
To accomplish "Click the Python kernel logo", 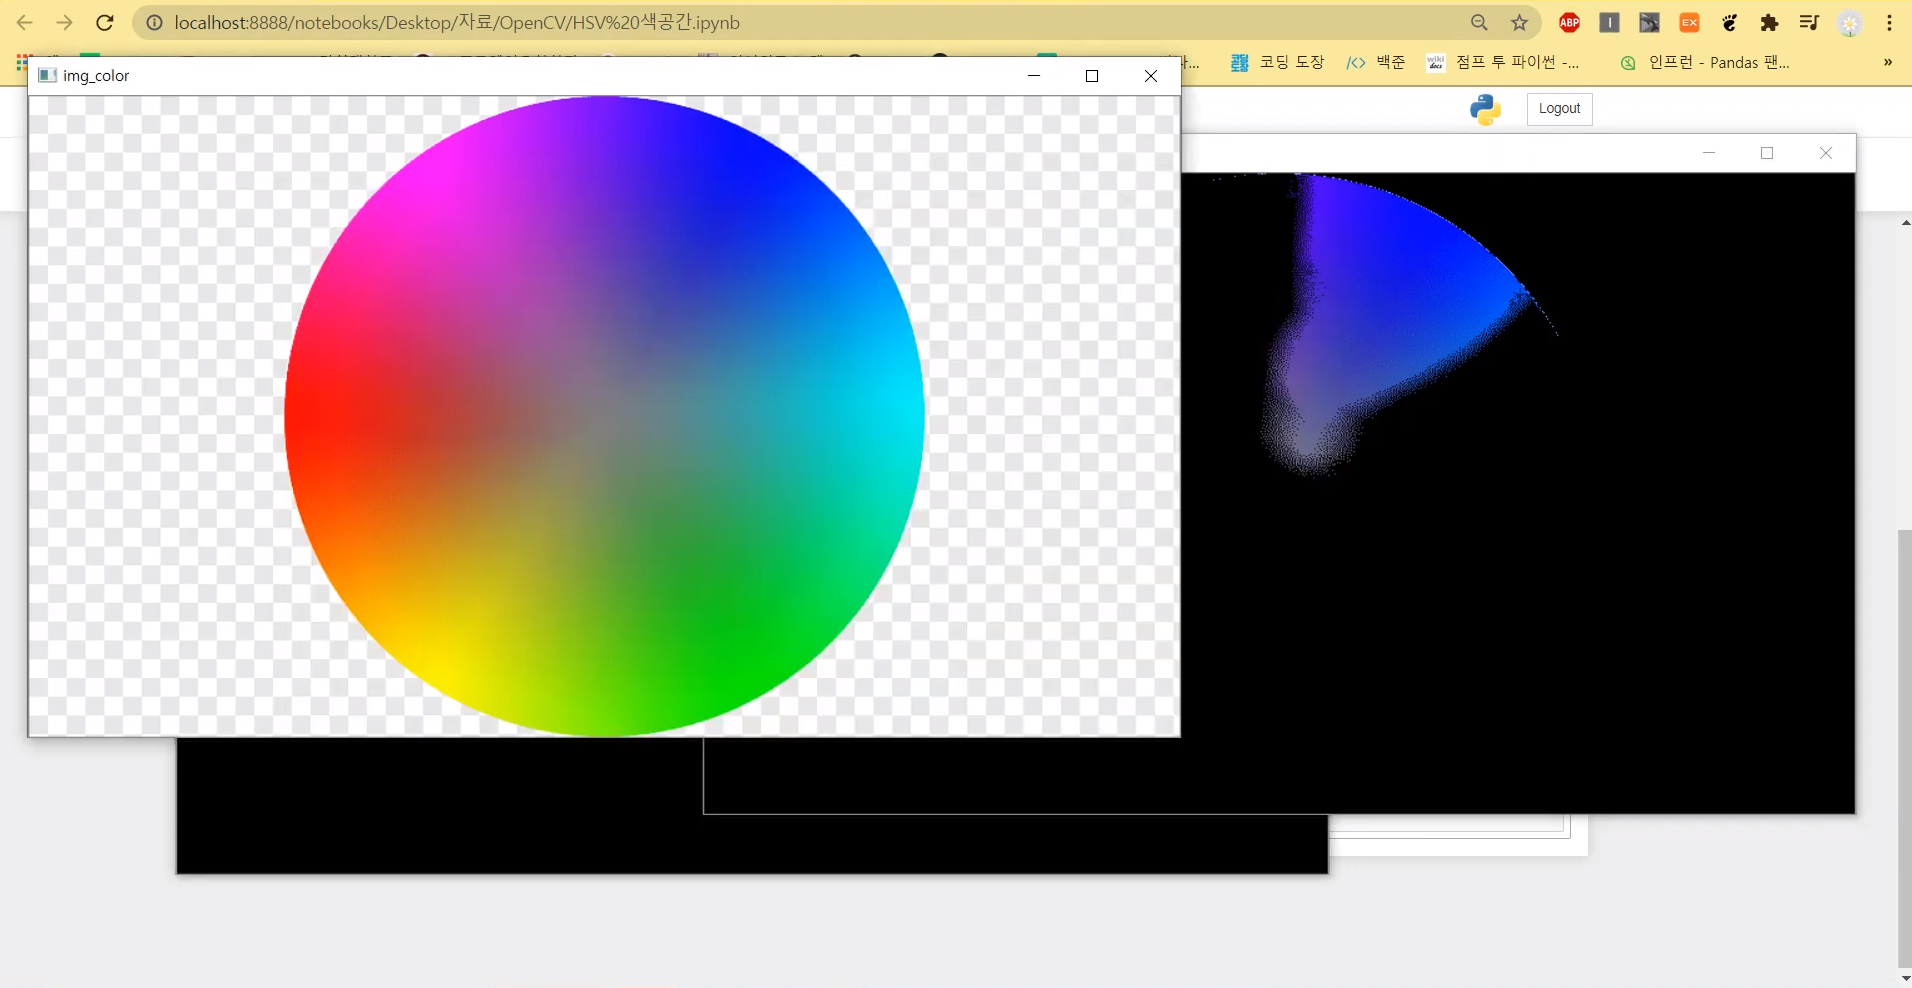I will 1485,109.
